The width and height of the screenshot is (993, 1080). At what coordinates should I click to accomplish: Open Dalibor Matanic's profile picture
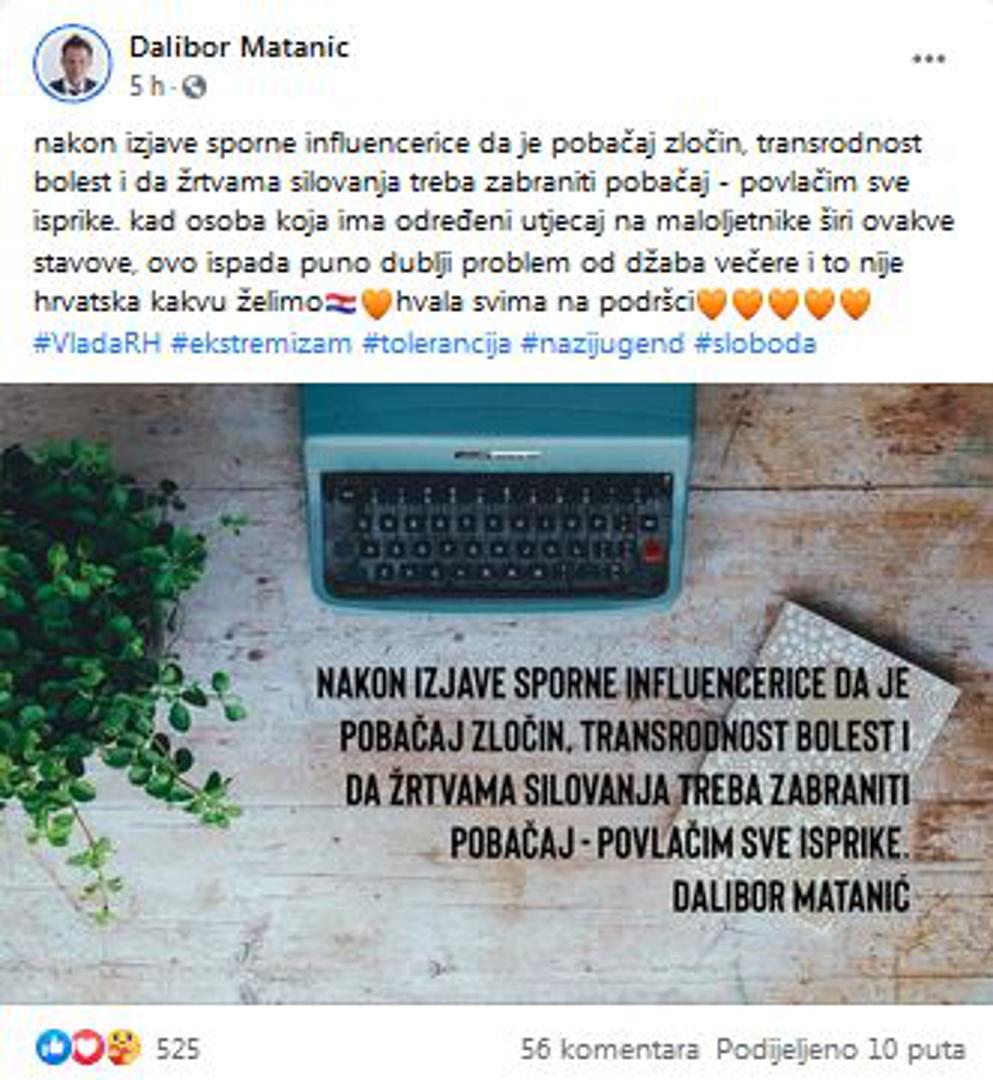72,63
